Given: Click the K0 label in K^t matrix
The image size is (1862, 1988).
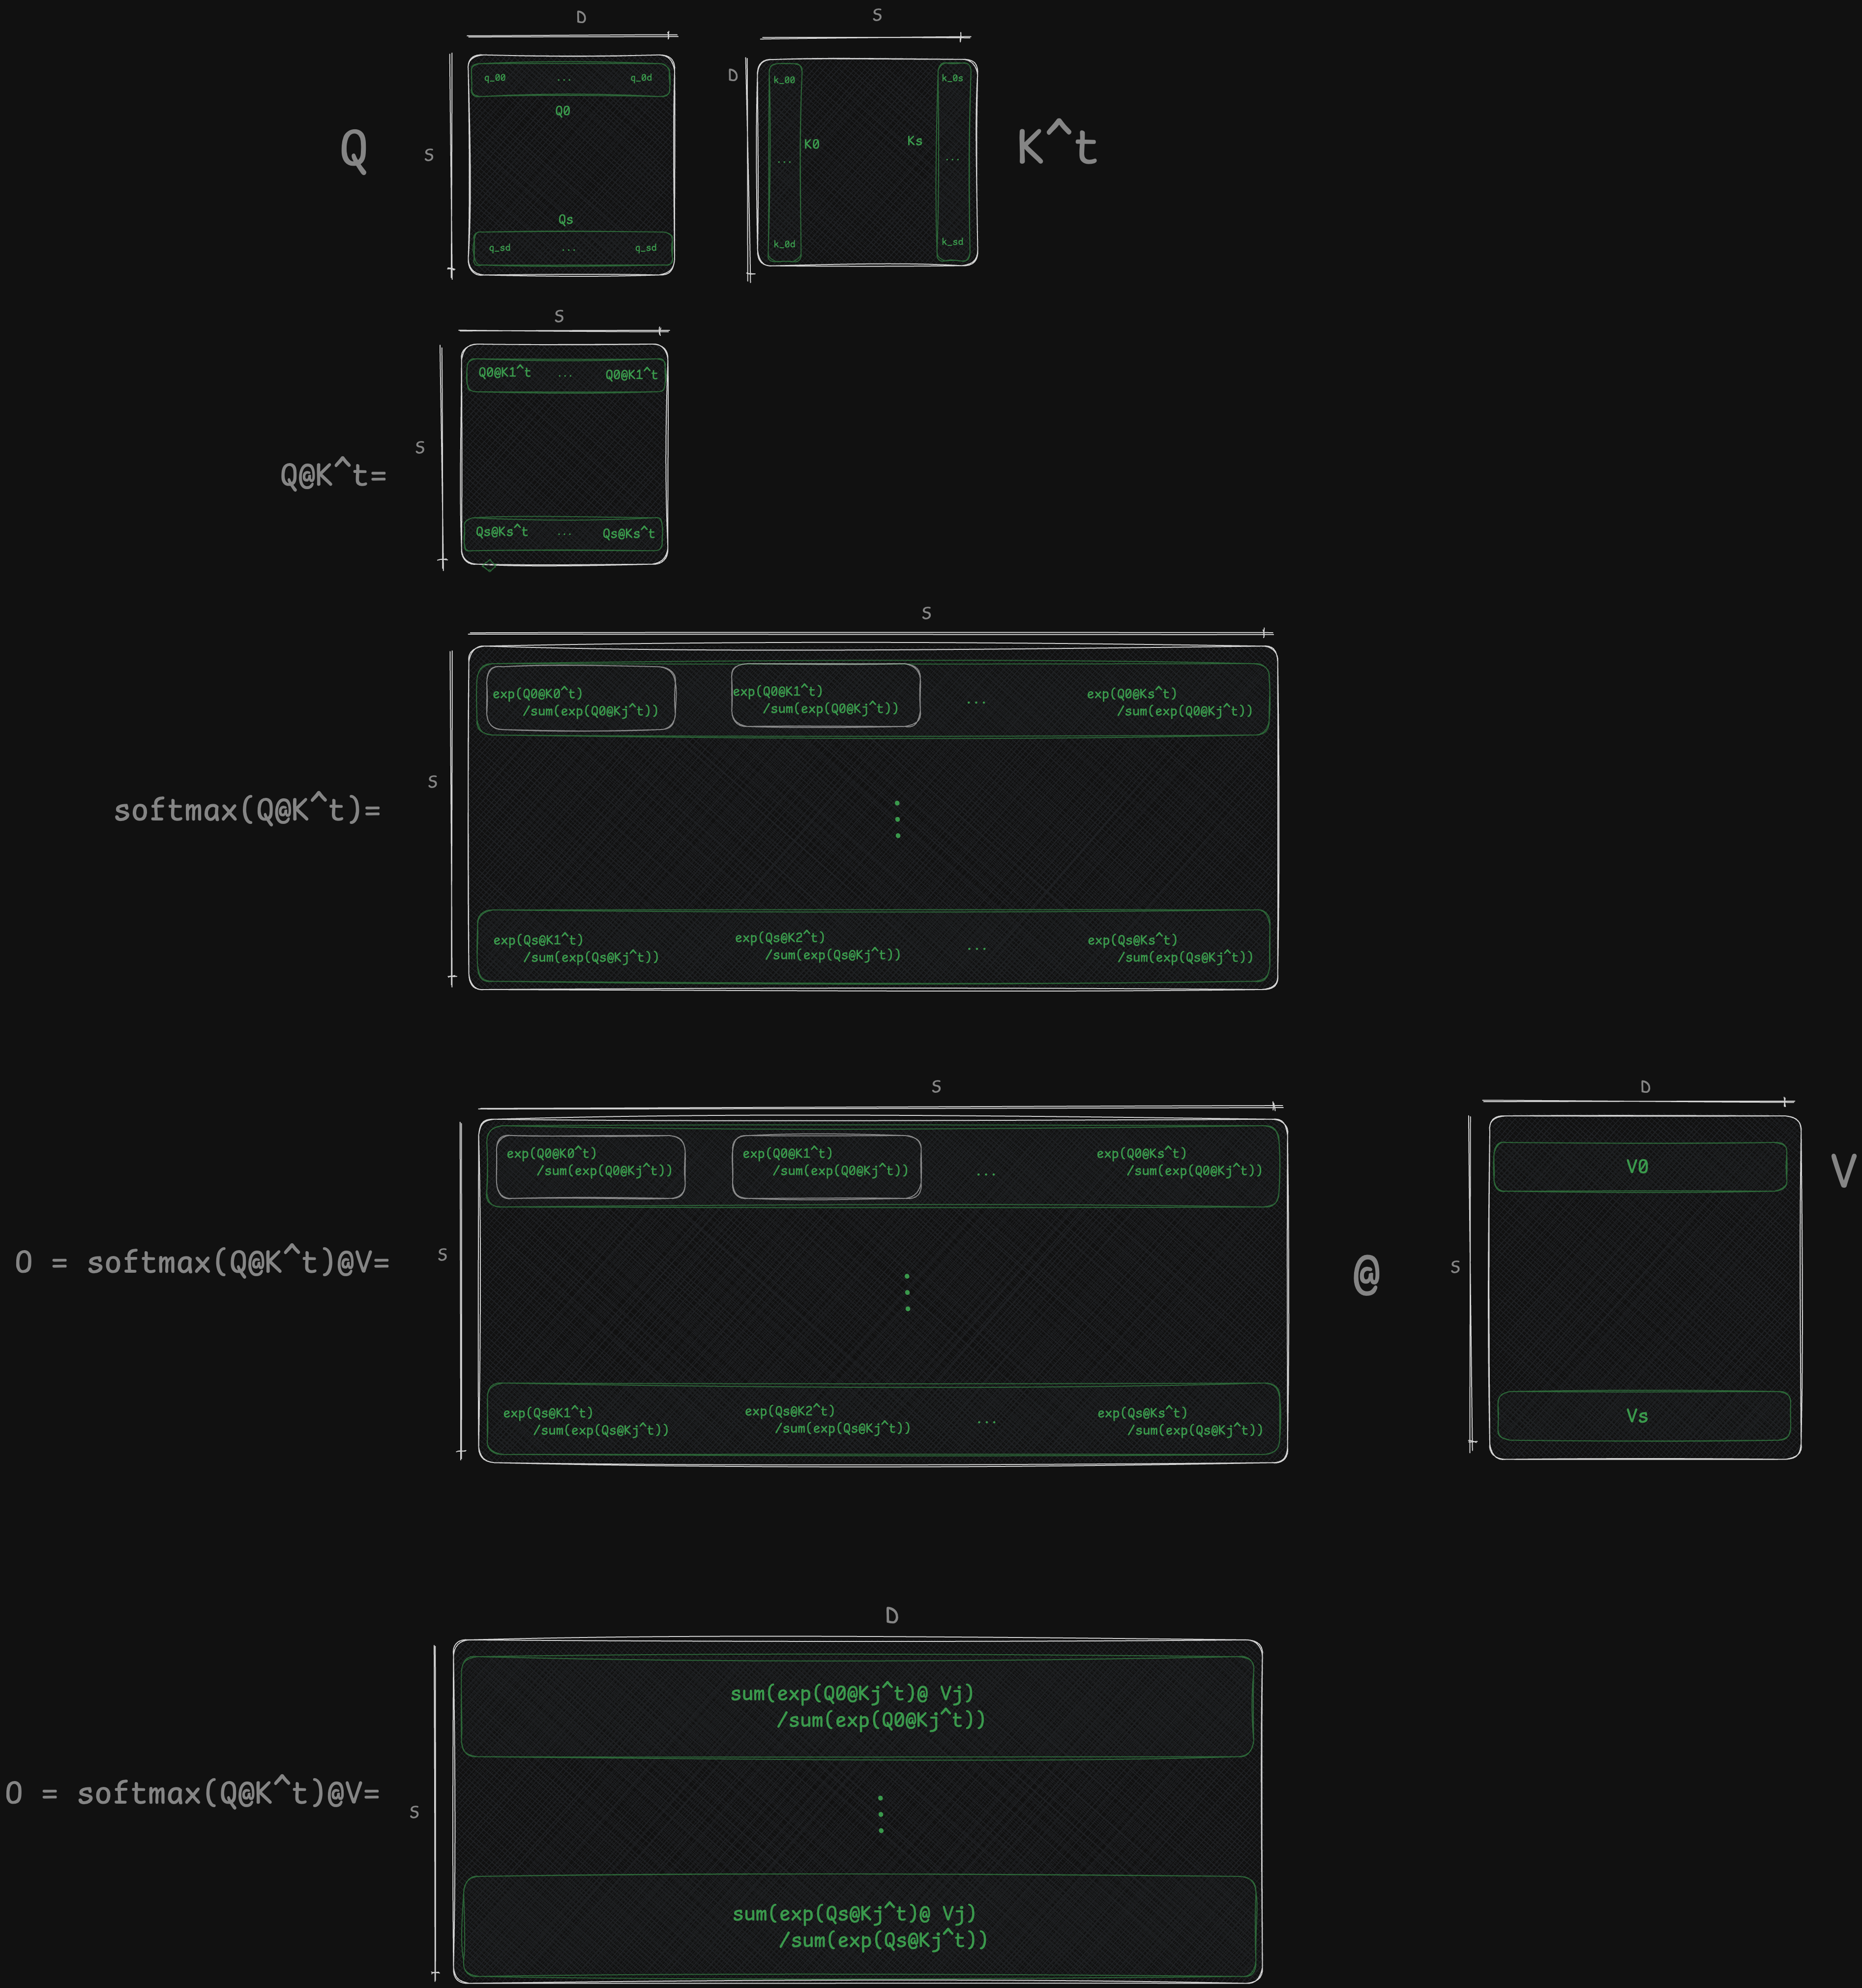Looking at the screenshot, I should pos(812,145).
